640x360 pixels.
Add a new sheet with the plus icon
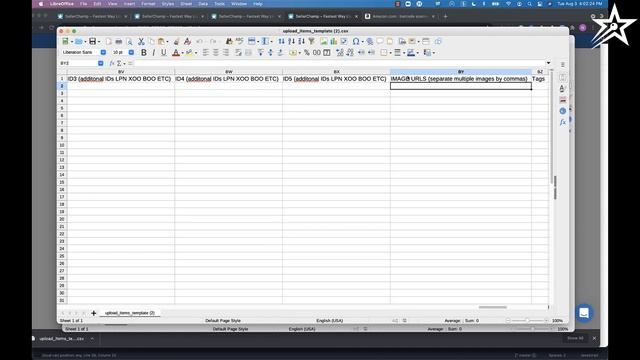click(x=93, y=313)
